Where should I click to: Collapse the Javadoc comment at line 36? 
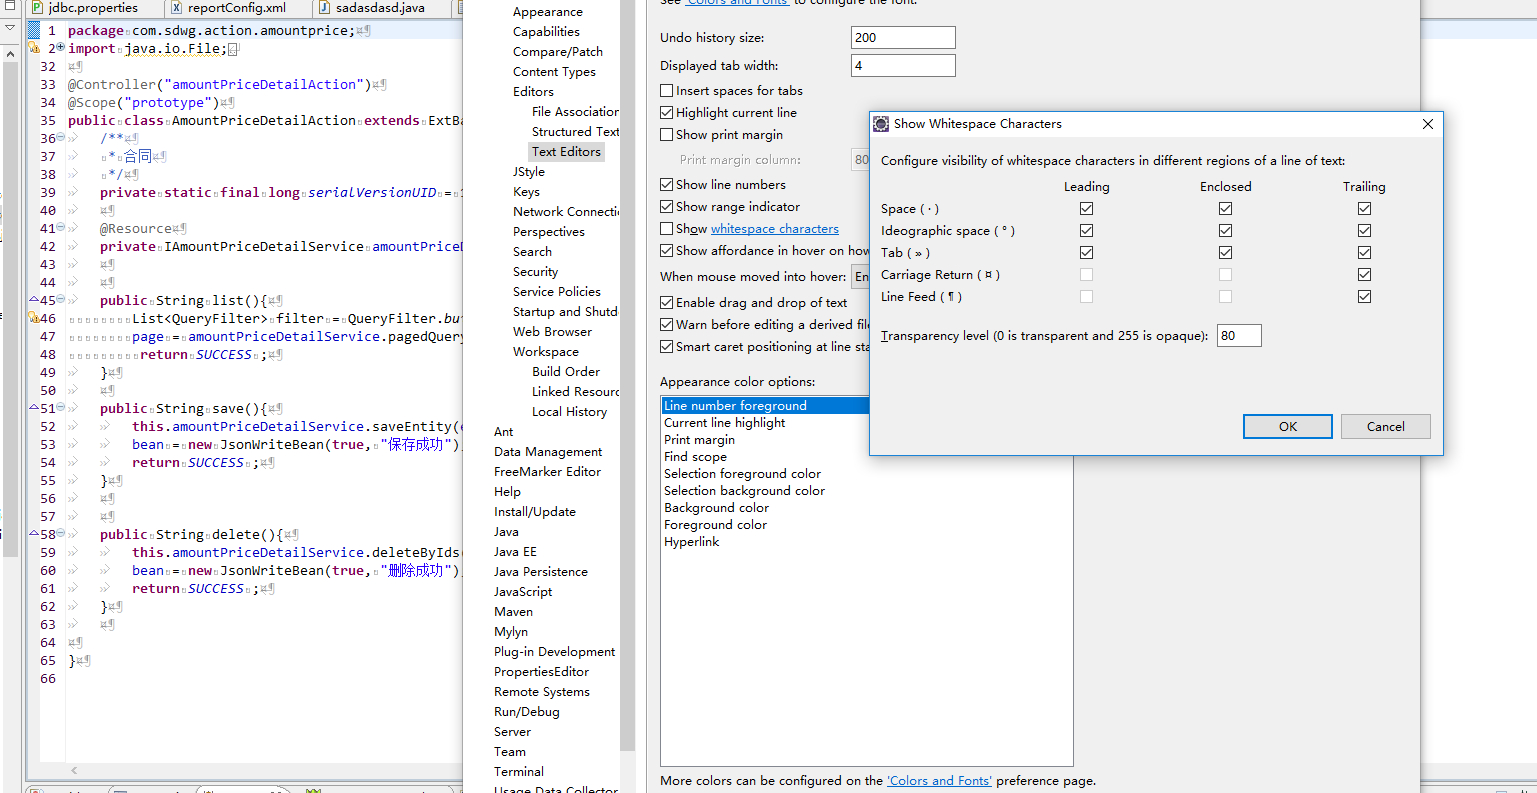(x=60, y=137)
